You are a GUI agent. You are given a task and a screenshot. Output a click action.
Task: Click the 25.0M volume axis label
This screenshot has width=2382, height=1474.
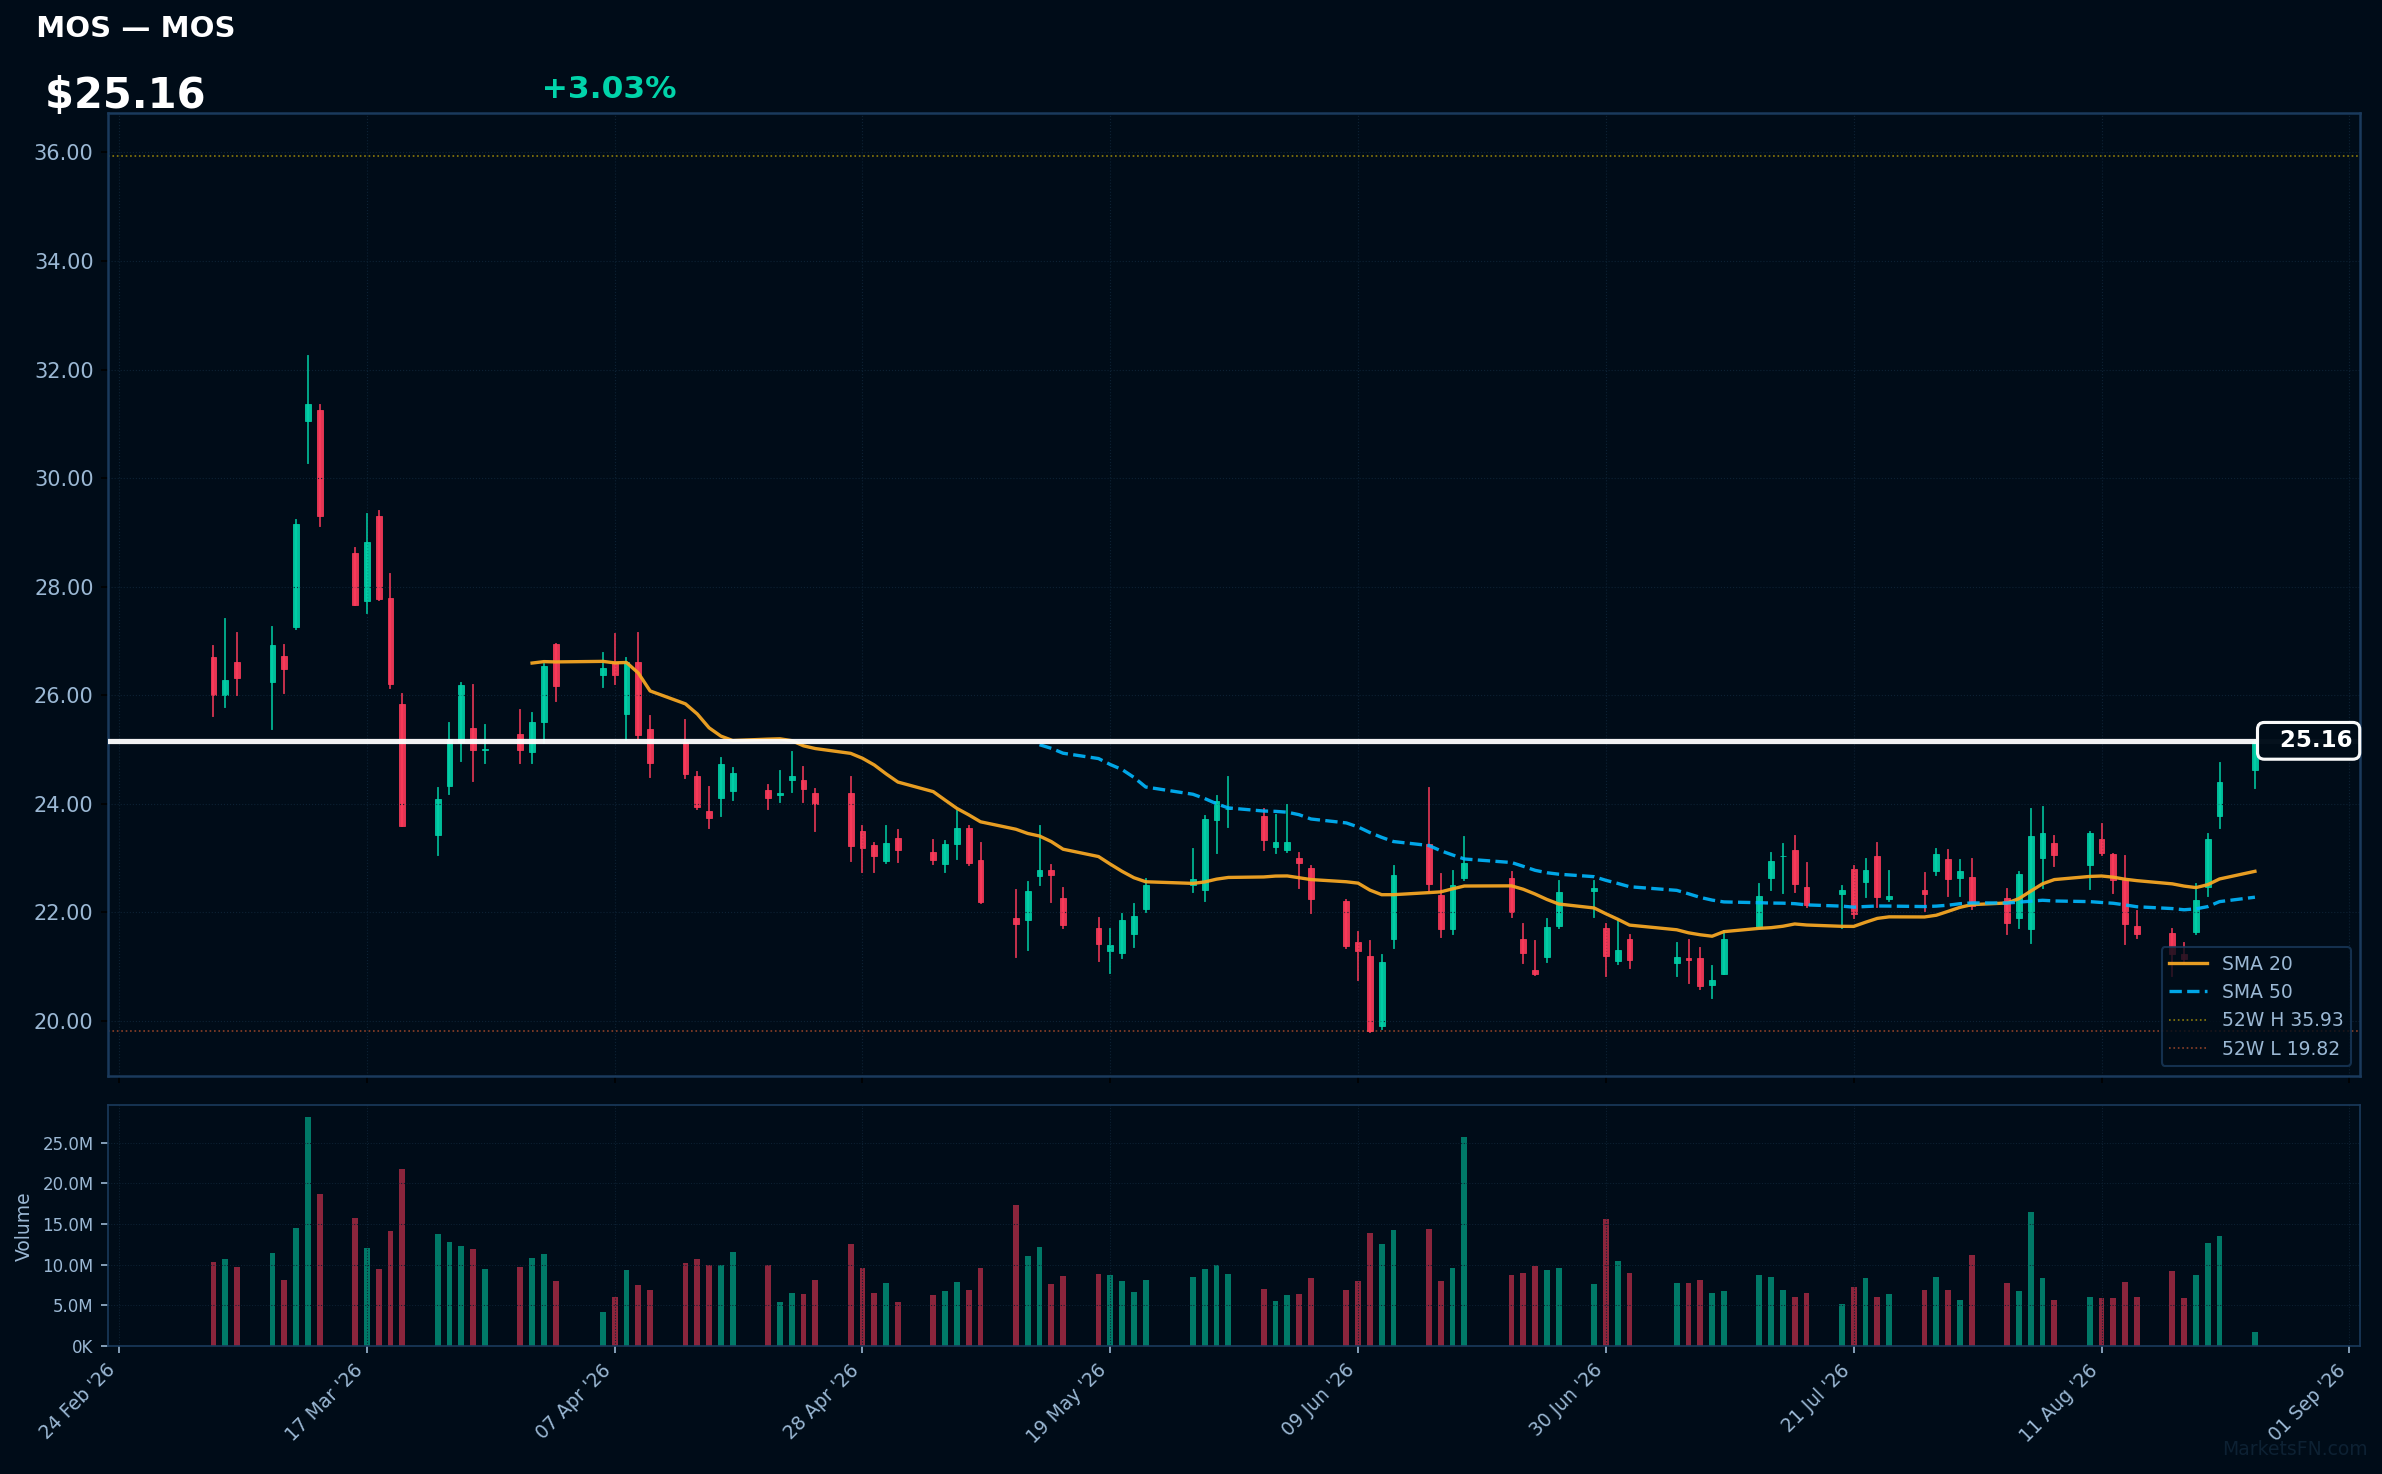tap(68, 1144)
